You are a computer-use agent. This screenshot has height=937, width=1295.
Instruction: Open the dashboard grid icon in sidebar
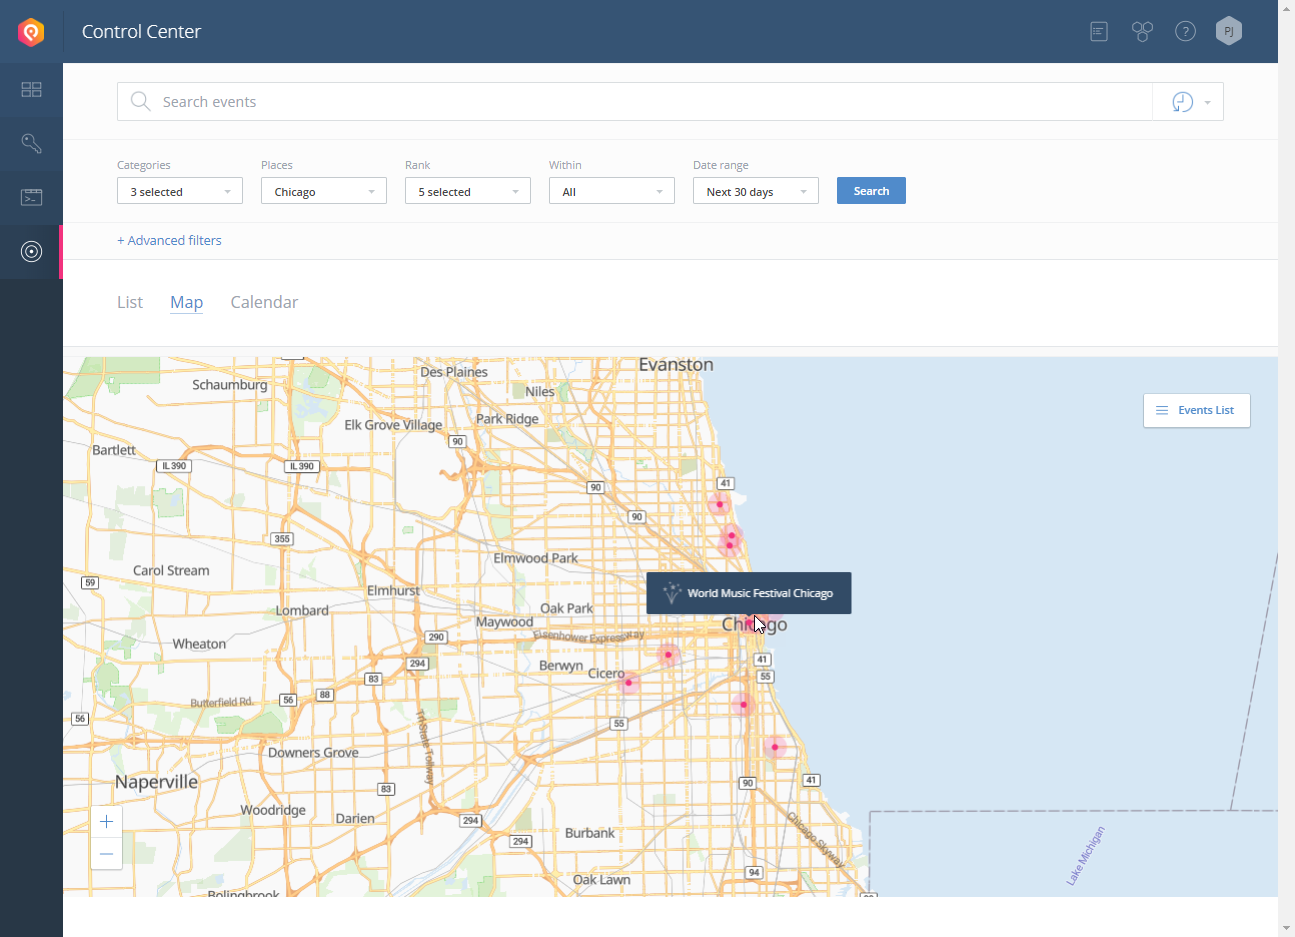[31, 90]
